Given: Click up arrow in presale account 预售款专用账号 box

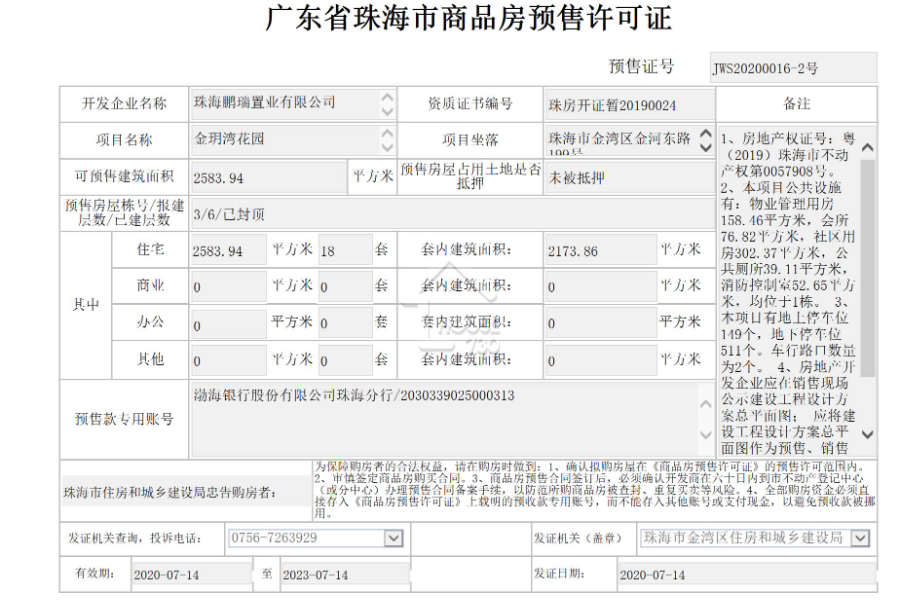Looking at the screenshot, I should (x=705, y=404).
